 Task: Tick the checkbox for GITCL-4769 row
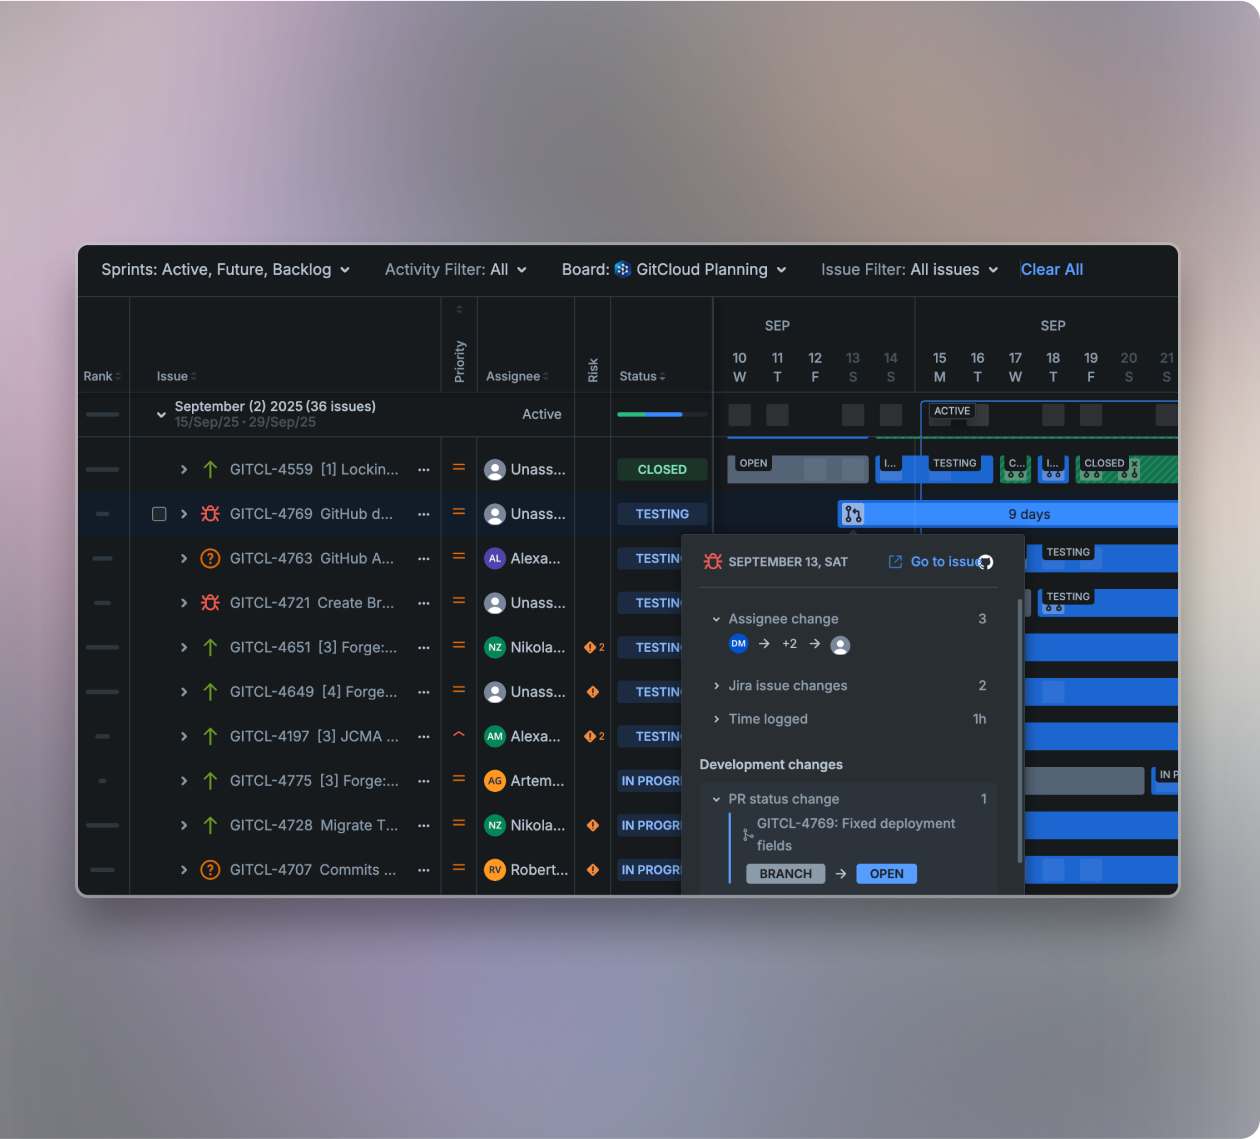(159, 514)
